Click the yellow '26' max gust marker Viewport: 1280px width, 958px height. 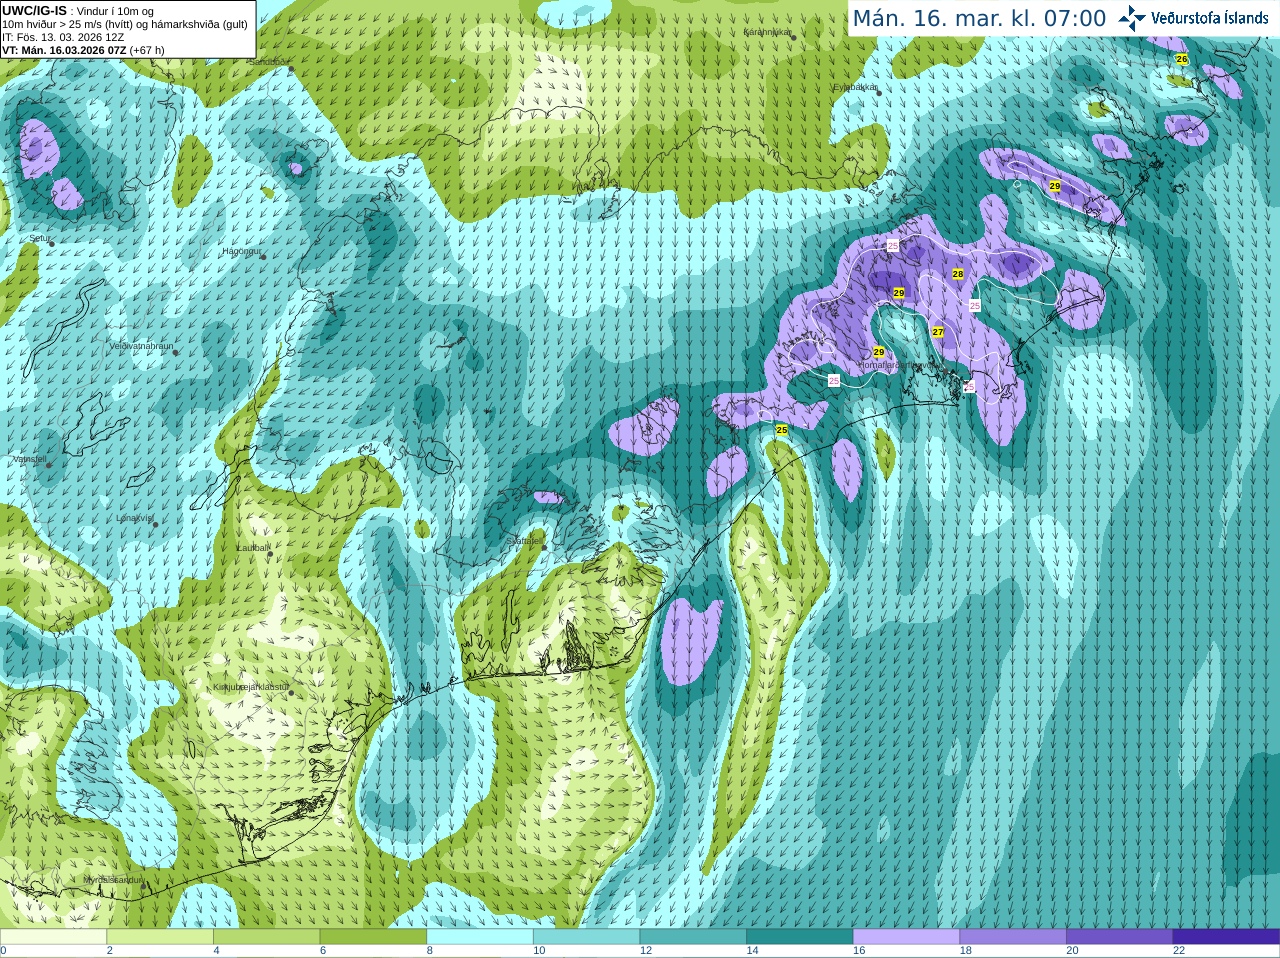(x=1182, y=60)
